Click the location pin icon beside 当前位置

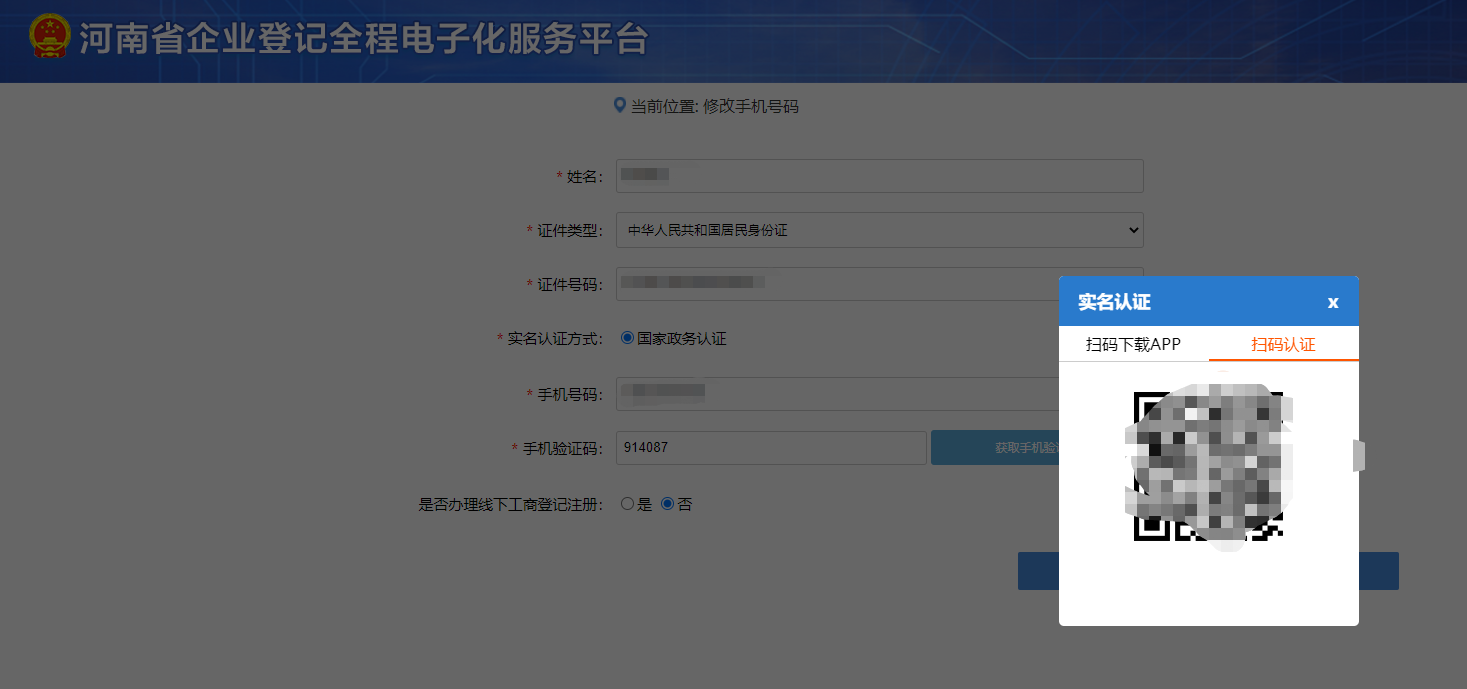[620, 105]
